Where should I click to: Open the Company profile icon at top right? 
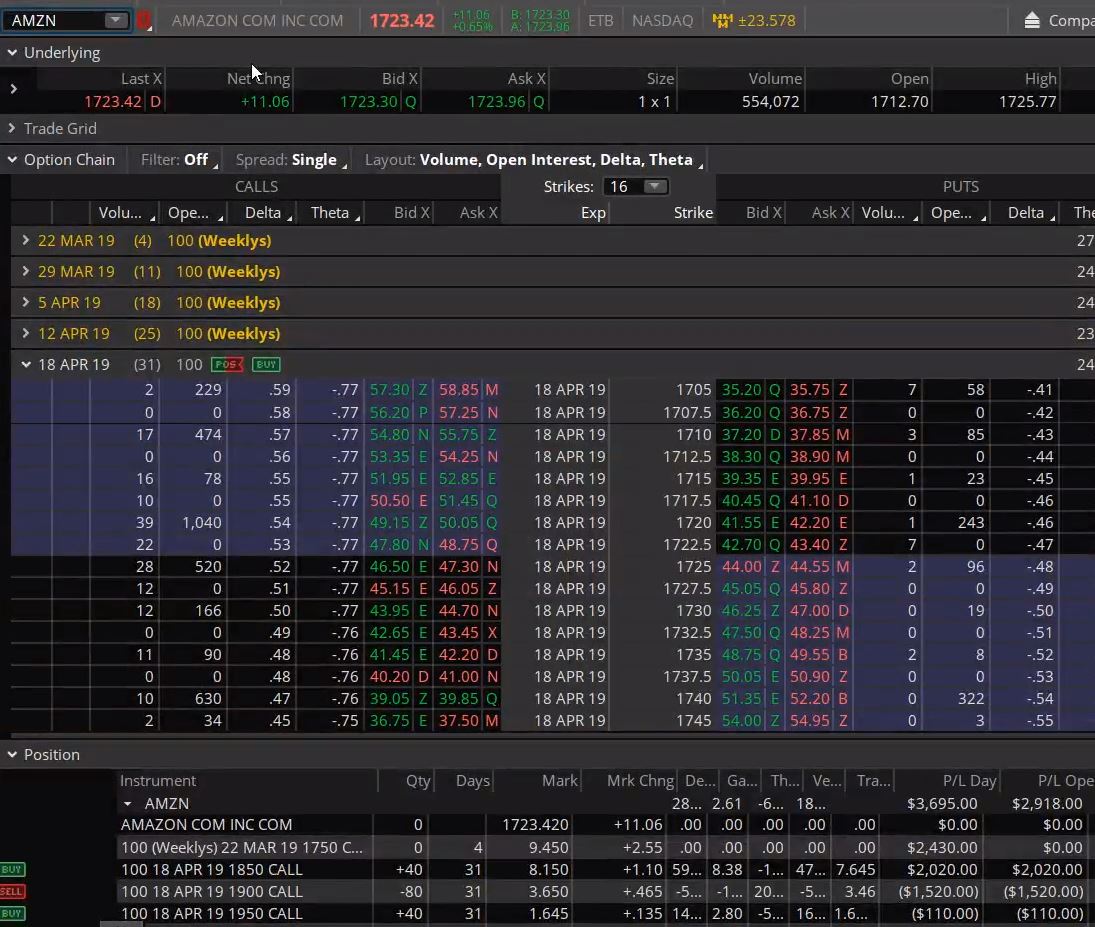tap(1031, 20)
